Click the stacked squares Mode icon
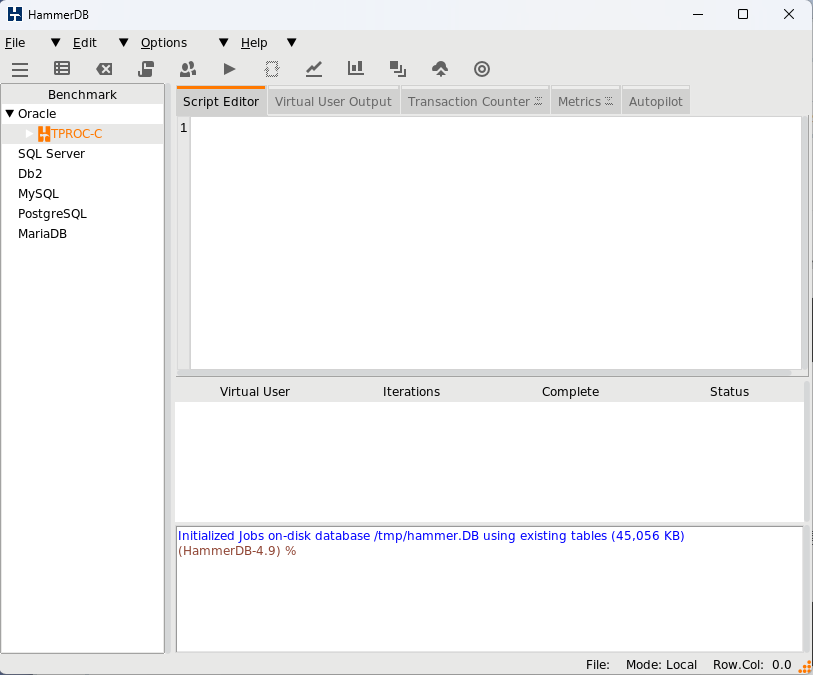The image size is (813, 675). pyautogui.click(x=398, y=68)
